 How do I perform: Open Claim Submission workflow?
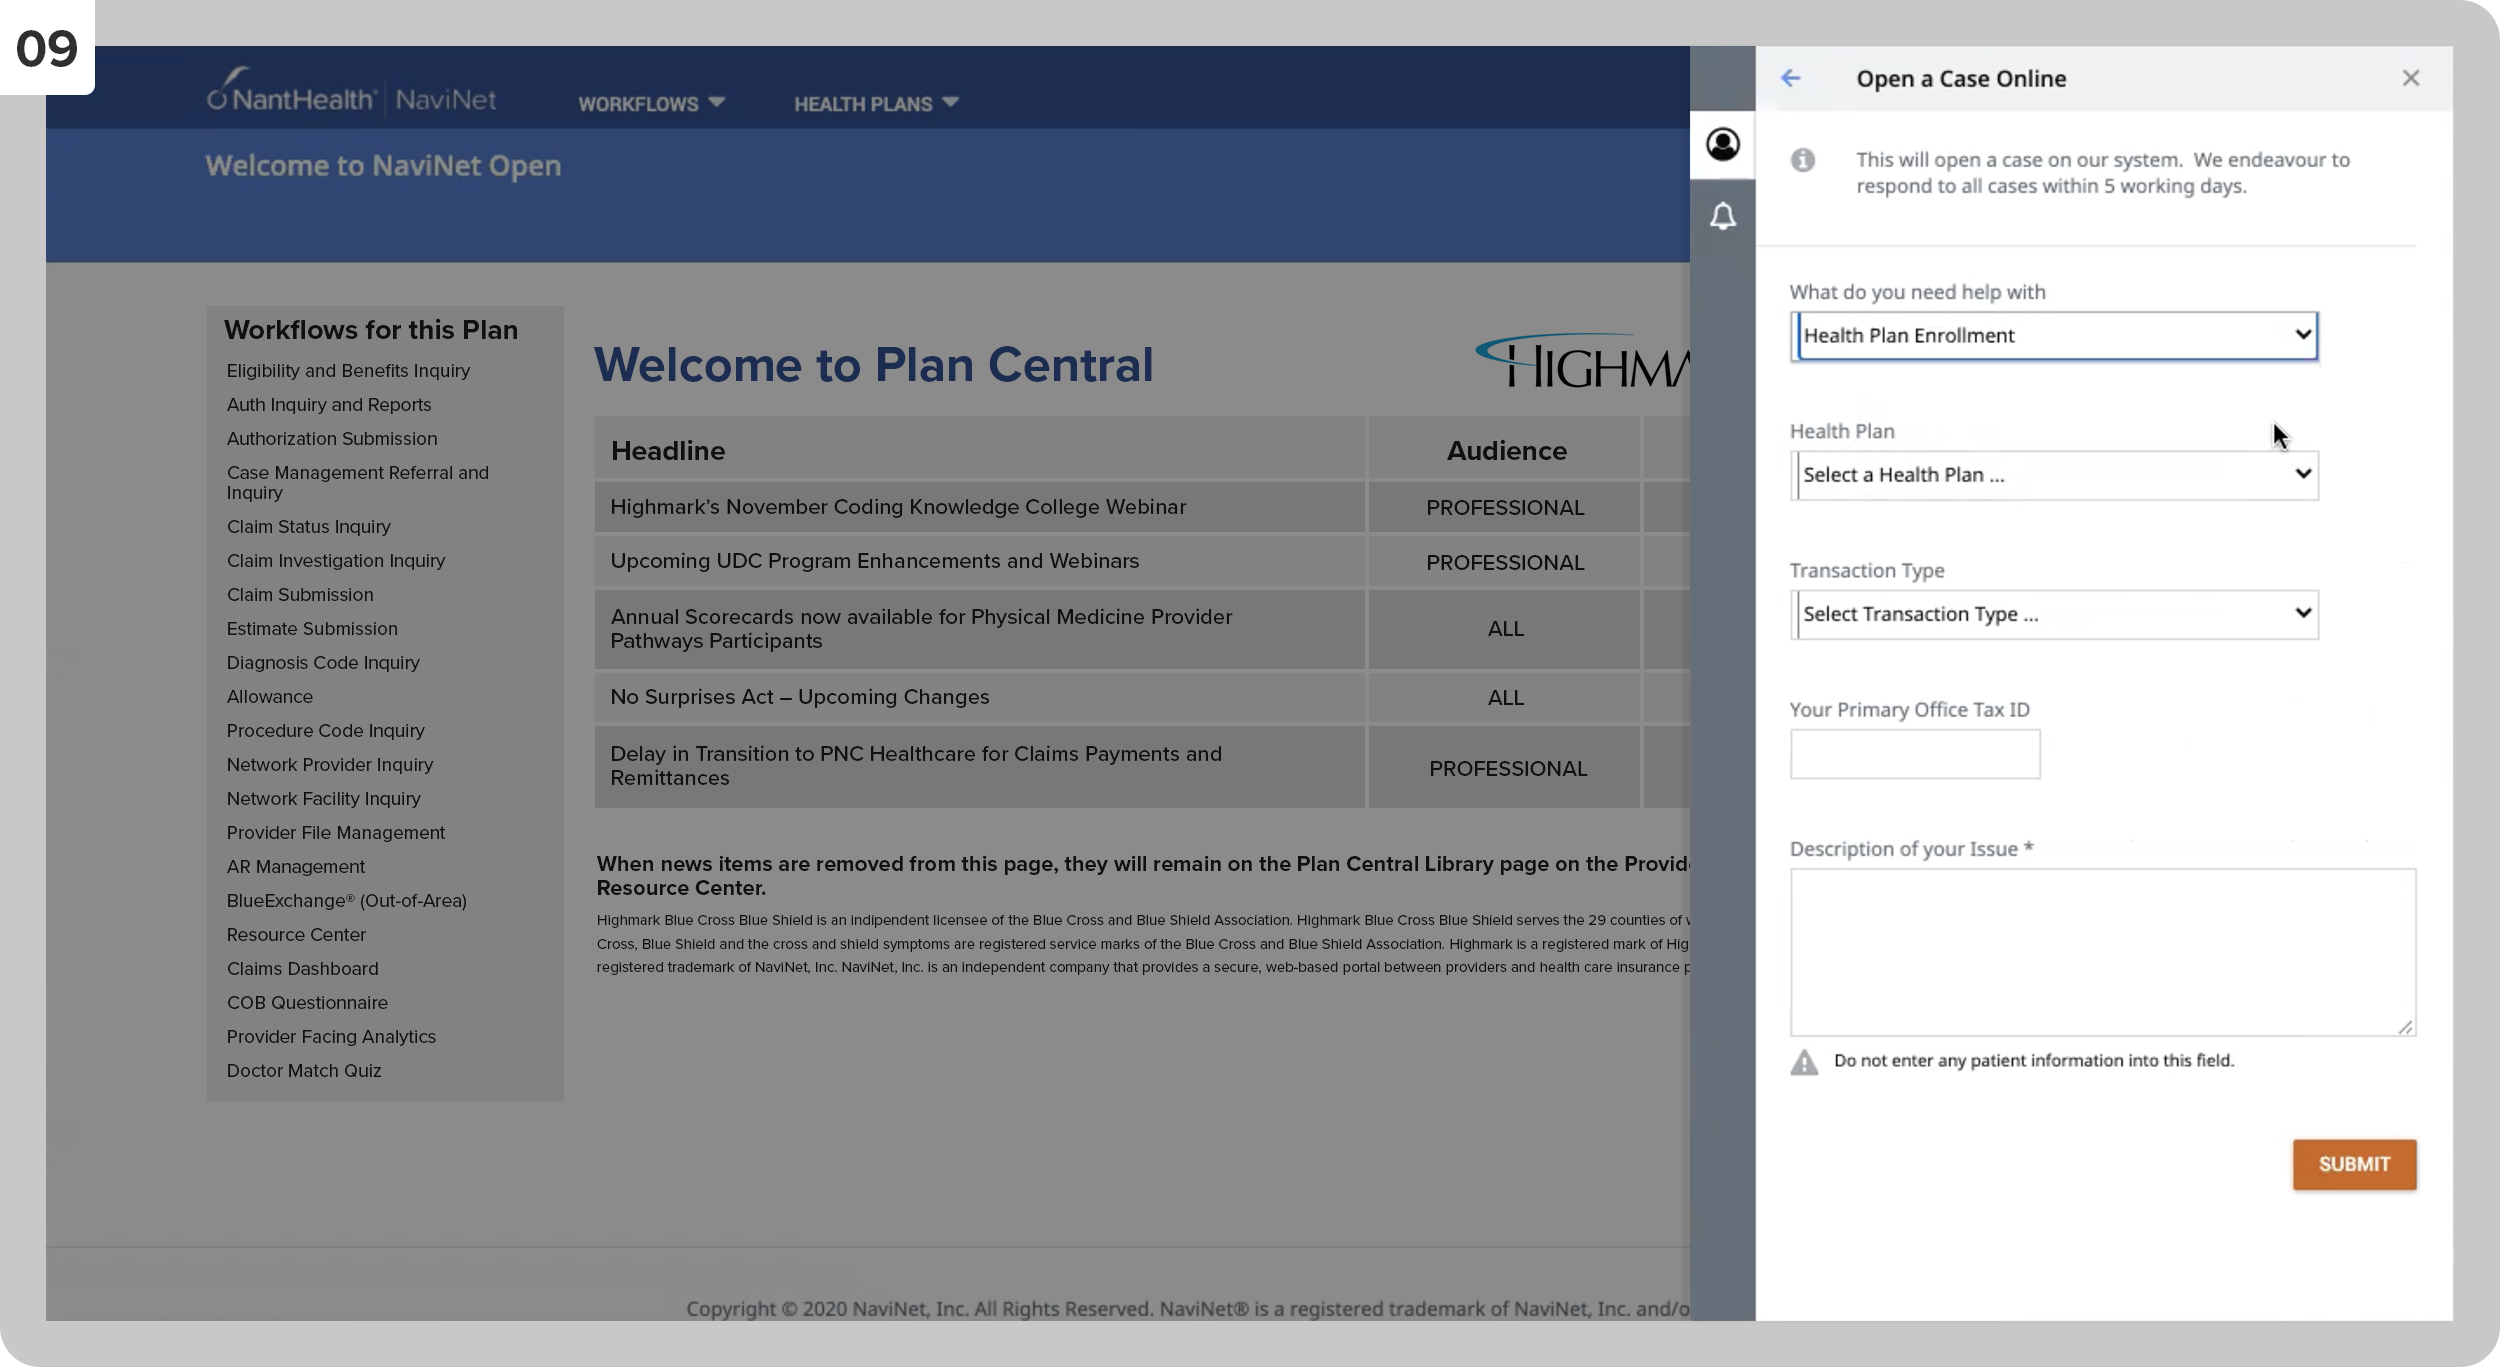300,595
